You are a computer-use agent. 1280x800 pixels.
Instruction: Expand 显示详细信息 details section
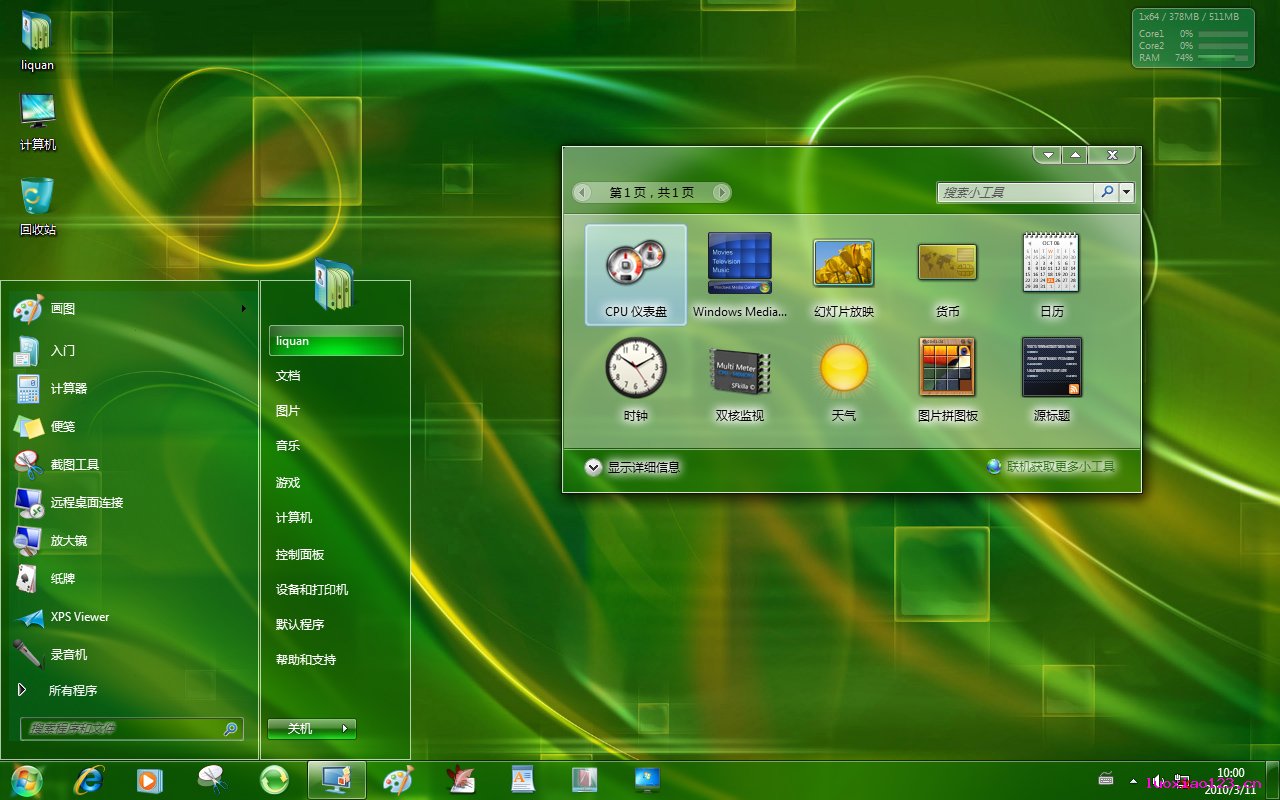(594, 467)
